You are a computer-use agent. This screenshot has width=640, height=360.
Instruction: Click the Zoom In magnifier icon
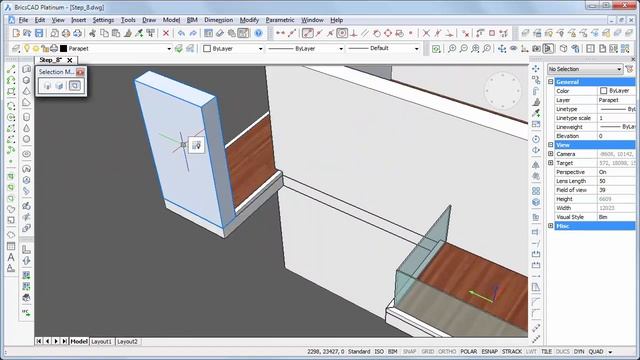pyautogui.click(x=452, y=49)
